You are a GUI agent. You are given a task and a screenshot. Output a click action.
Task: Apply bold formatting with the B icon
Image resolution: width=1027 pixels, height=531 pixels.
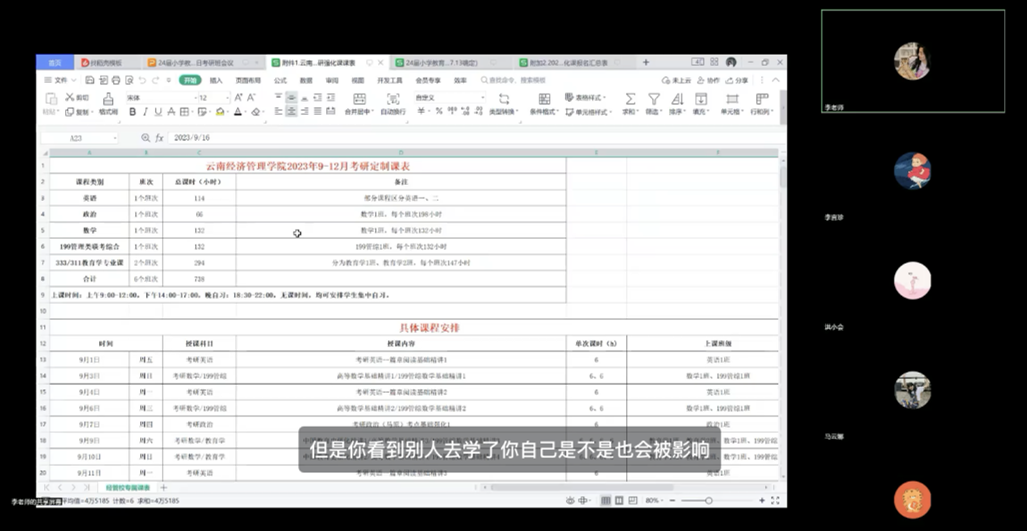(132, 112)
